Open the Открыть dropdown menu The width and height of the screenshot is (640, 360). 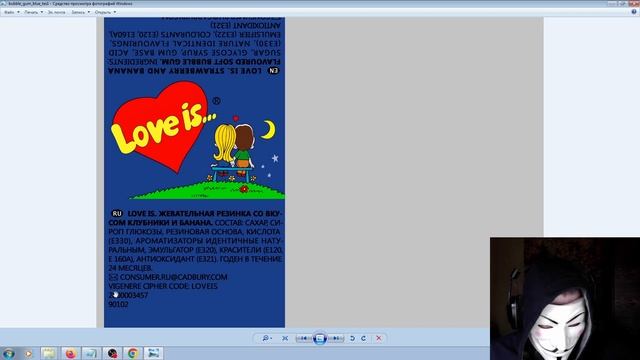[x=105, y=12]
